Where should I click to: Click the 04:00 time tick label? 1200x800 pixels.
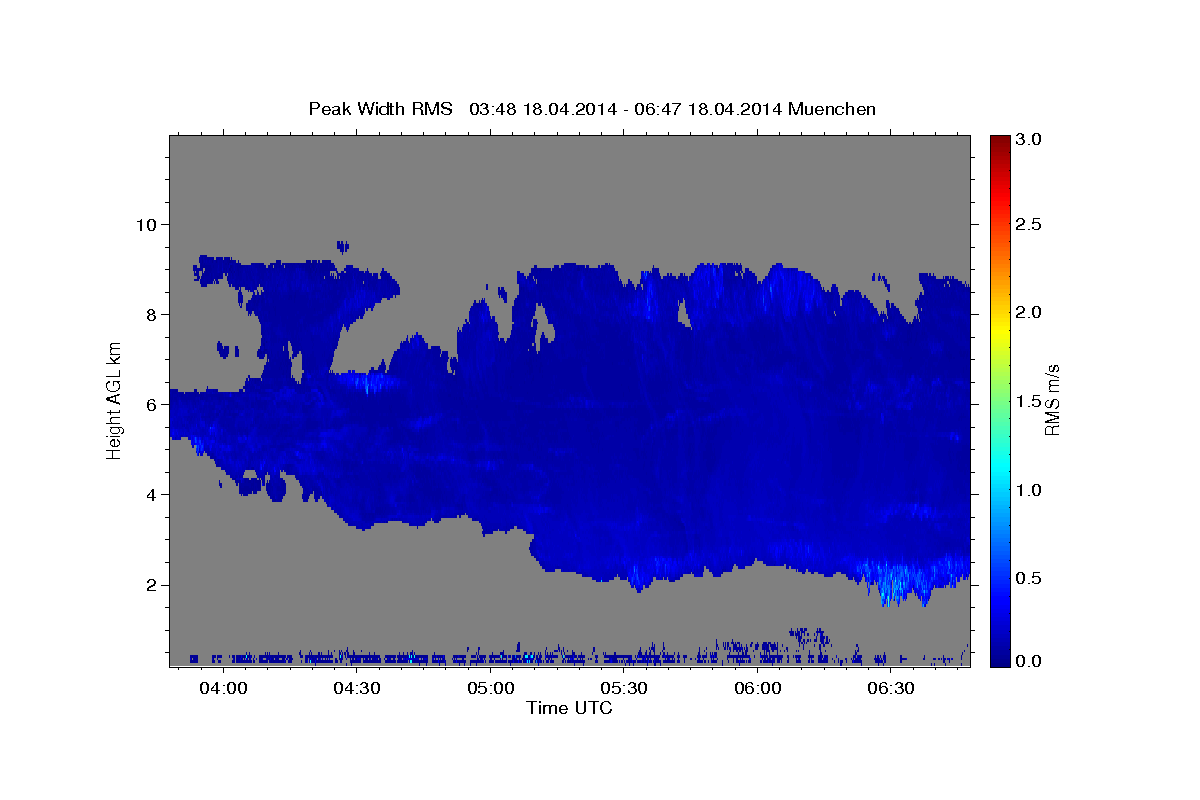tap(223, 689)
